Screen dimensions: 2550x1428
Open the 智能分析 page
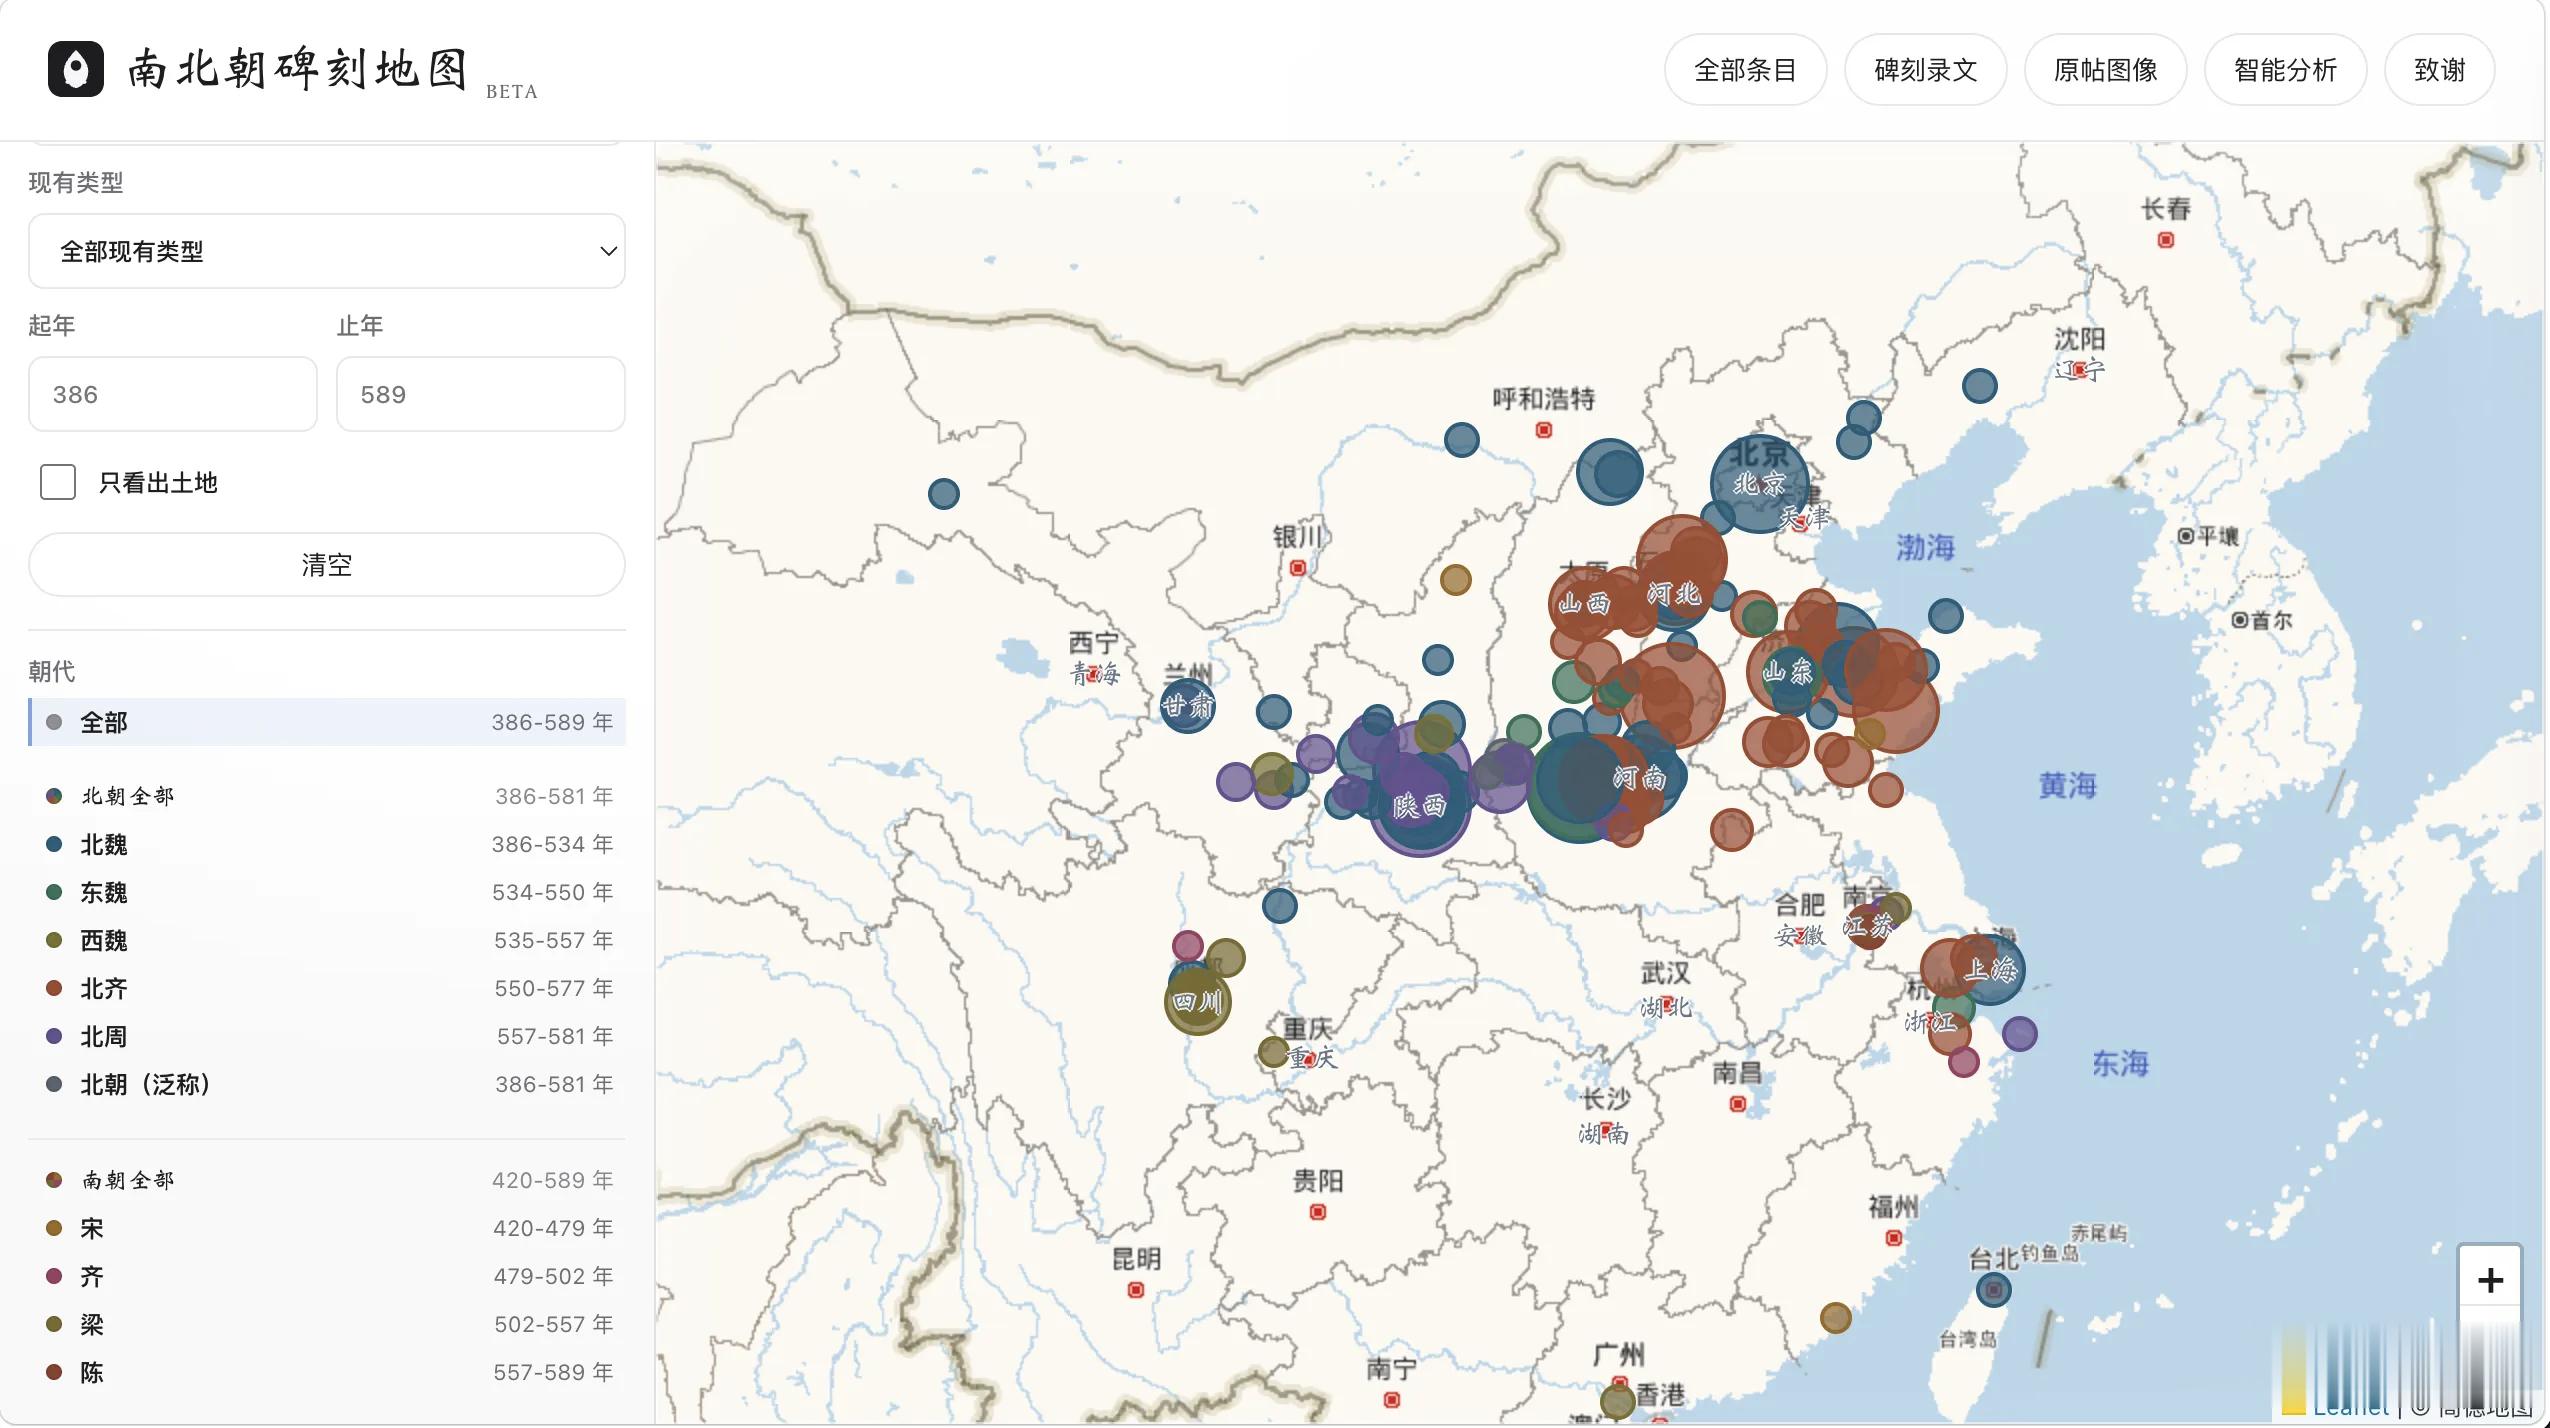click(x=2285, y=70)
